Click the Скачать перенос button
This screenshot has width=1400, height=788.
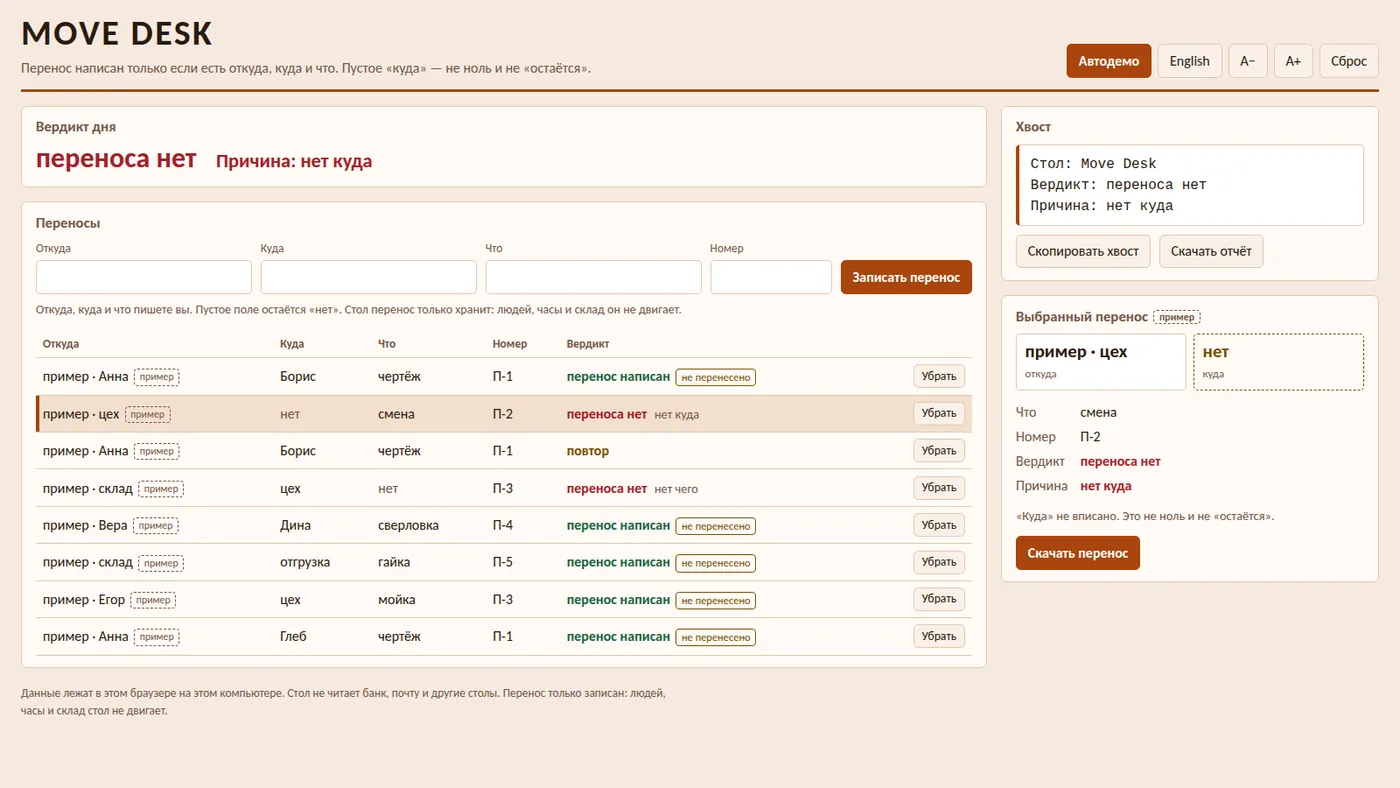coord(1077,553)
